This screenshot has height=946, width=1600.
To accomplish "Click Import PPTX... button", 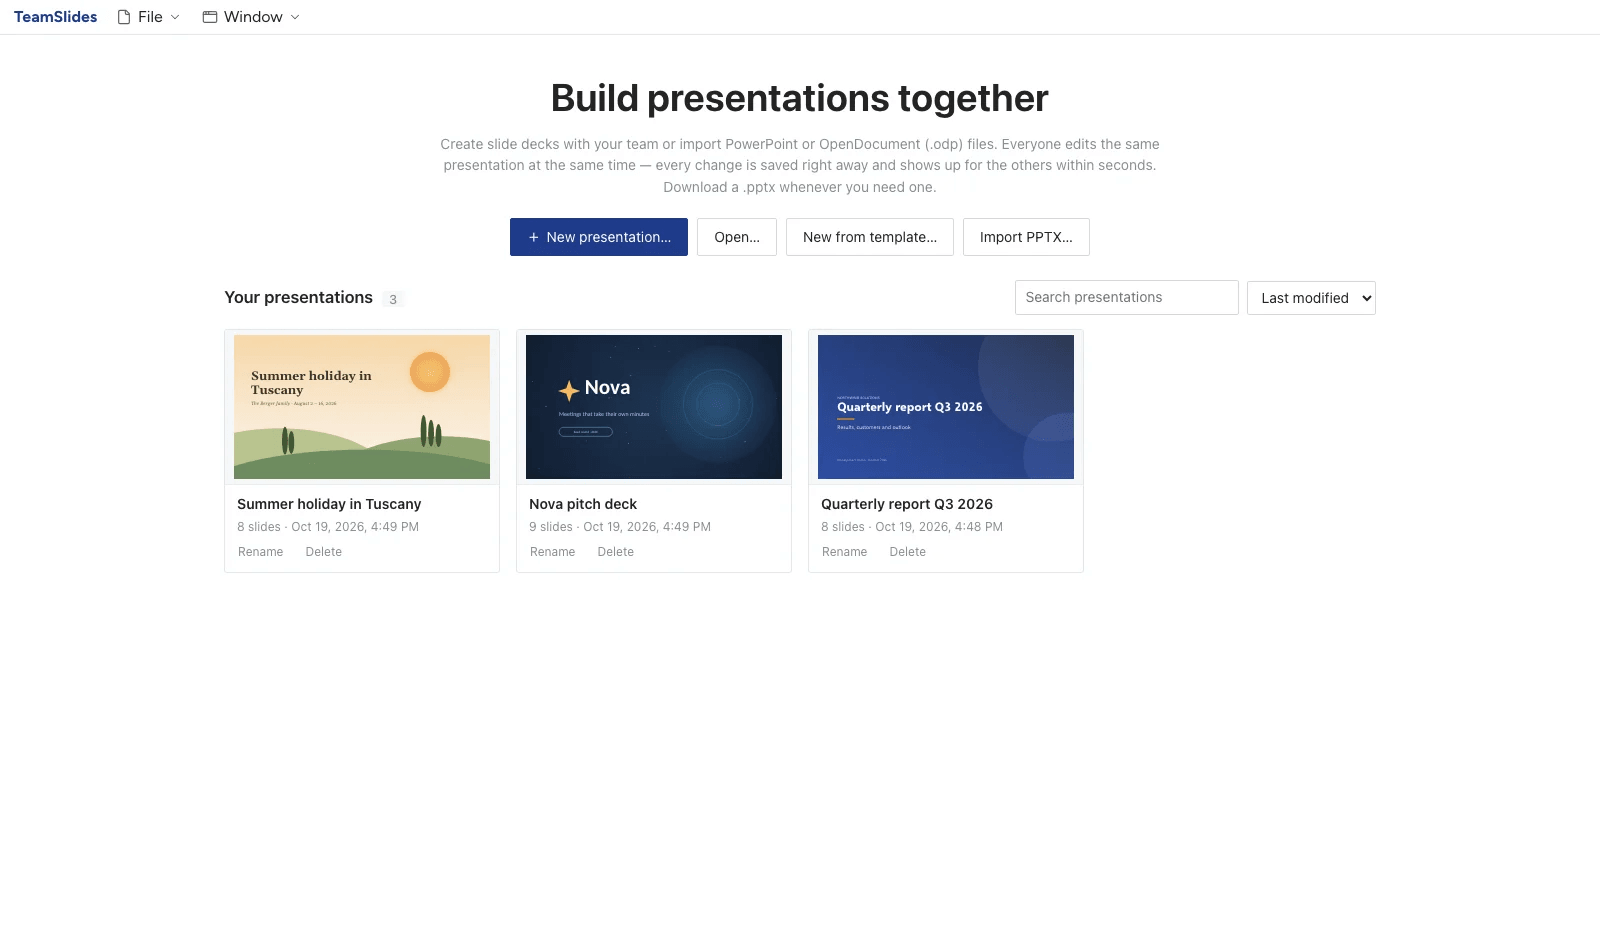I will click(1026, 237).
